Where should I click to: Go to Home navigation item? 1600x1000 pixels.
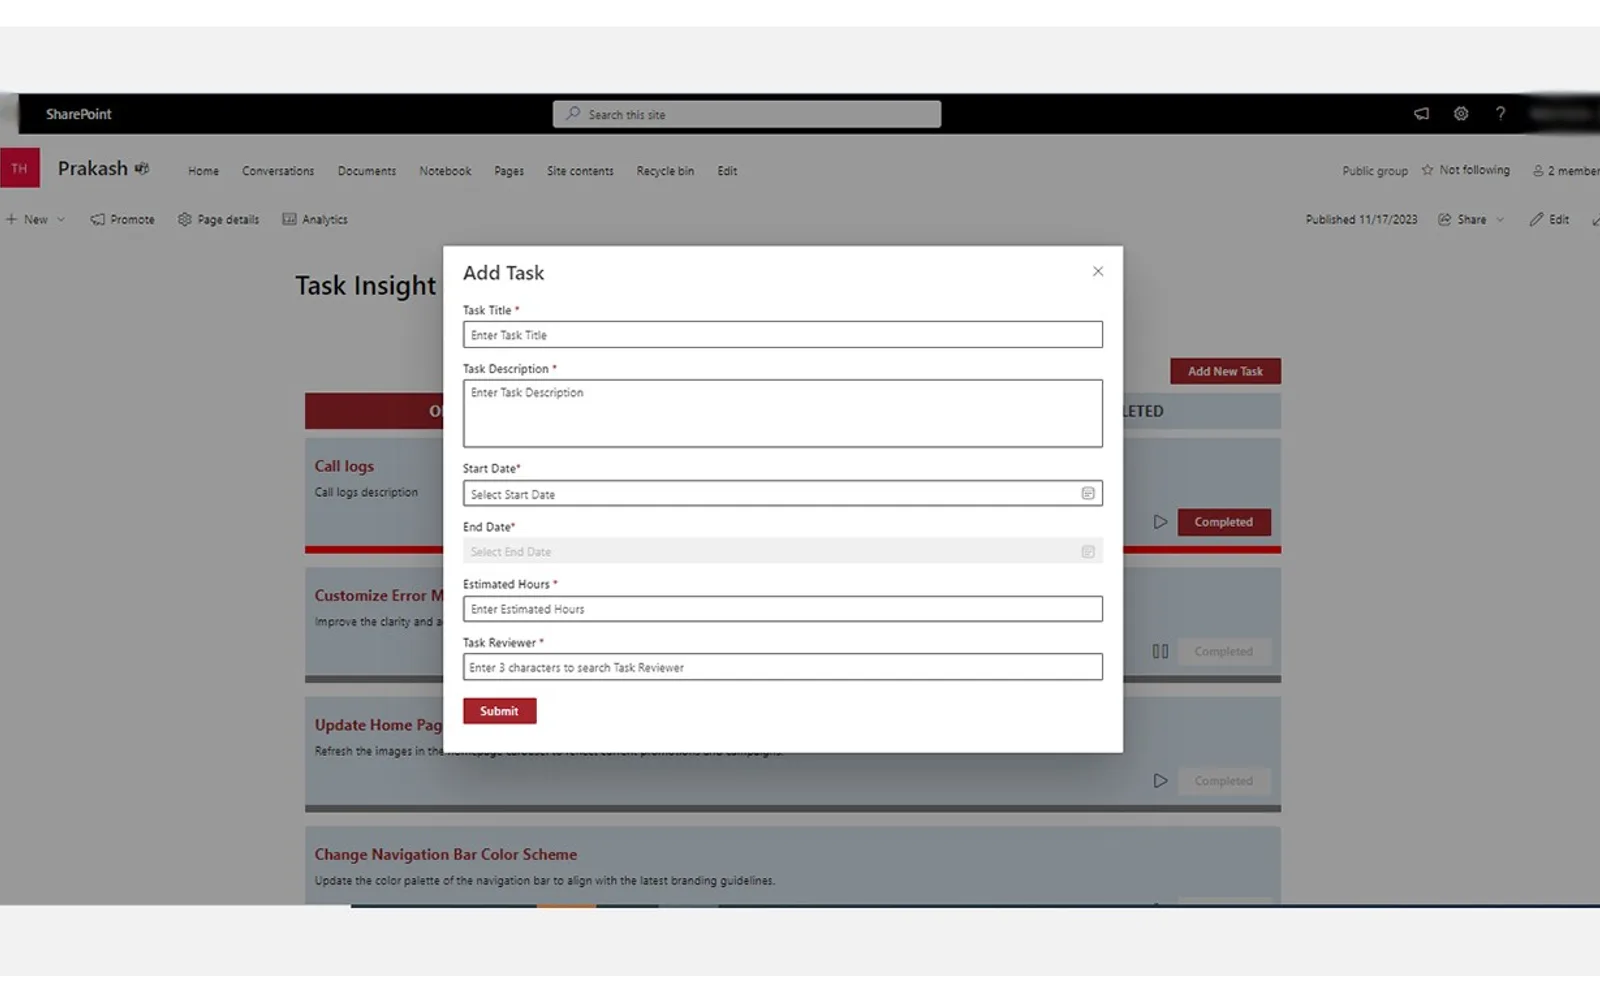[x=203, y=171]
